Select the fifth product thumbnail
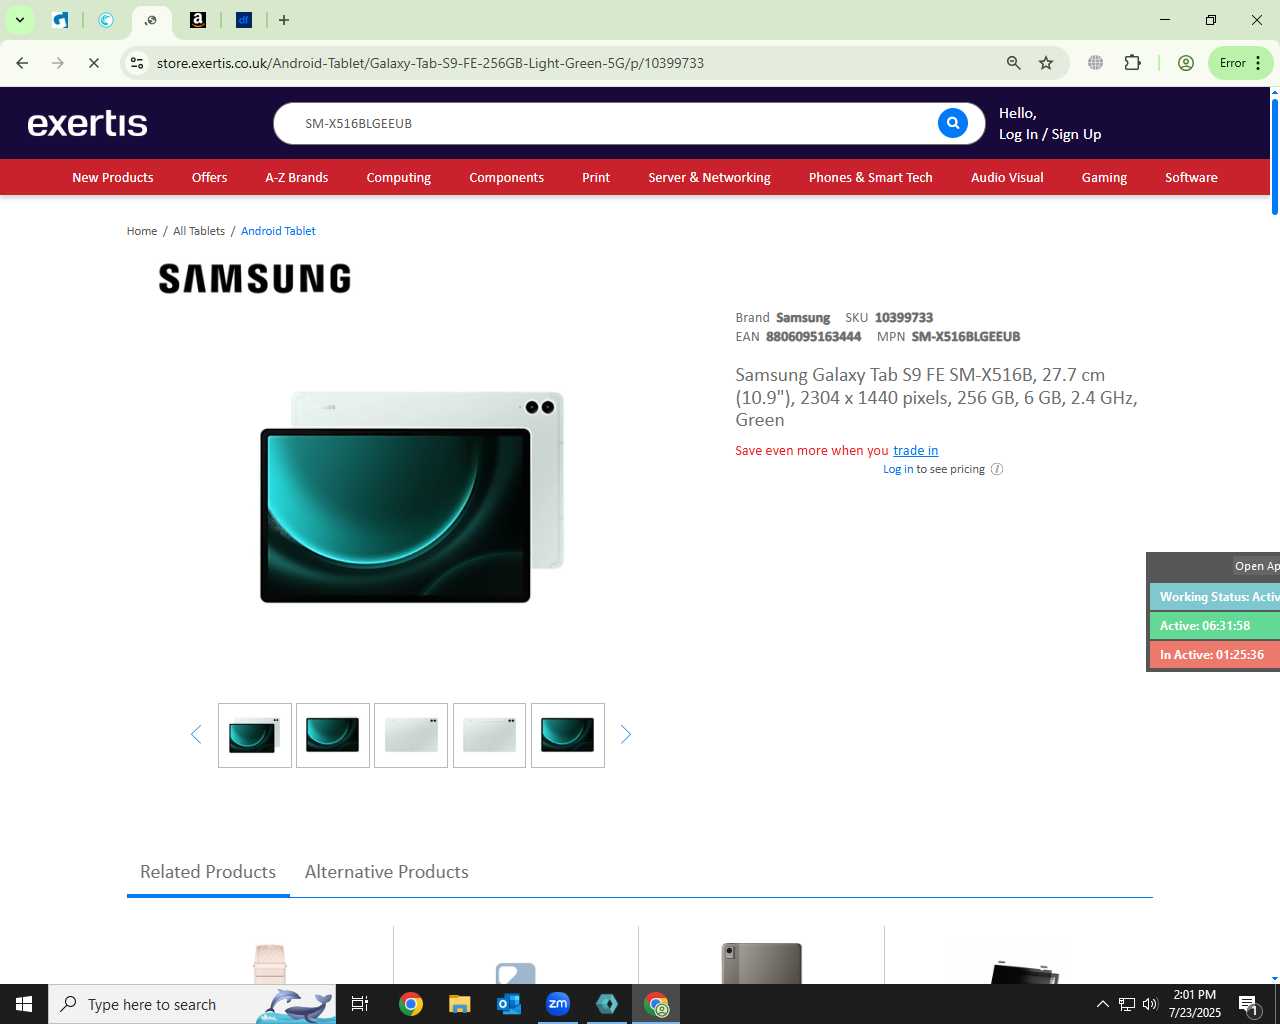This screenshot has width=1280, height=1024. point(568,735)
